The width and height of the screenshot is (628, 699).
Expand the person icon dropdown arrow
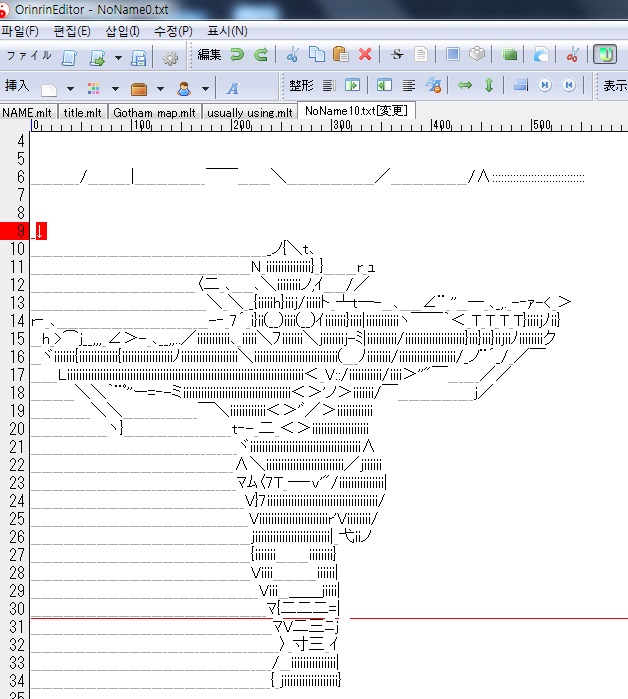tap(205, 87)
